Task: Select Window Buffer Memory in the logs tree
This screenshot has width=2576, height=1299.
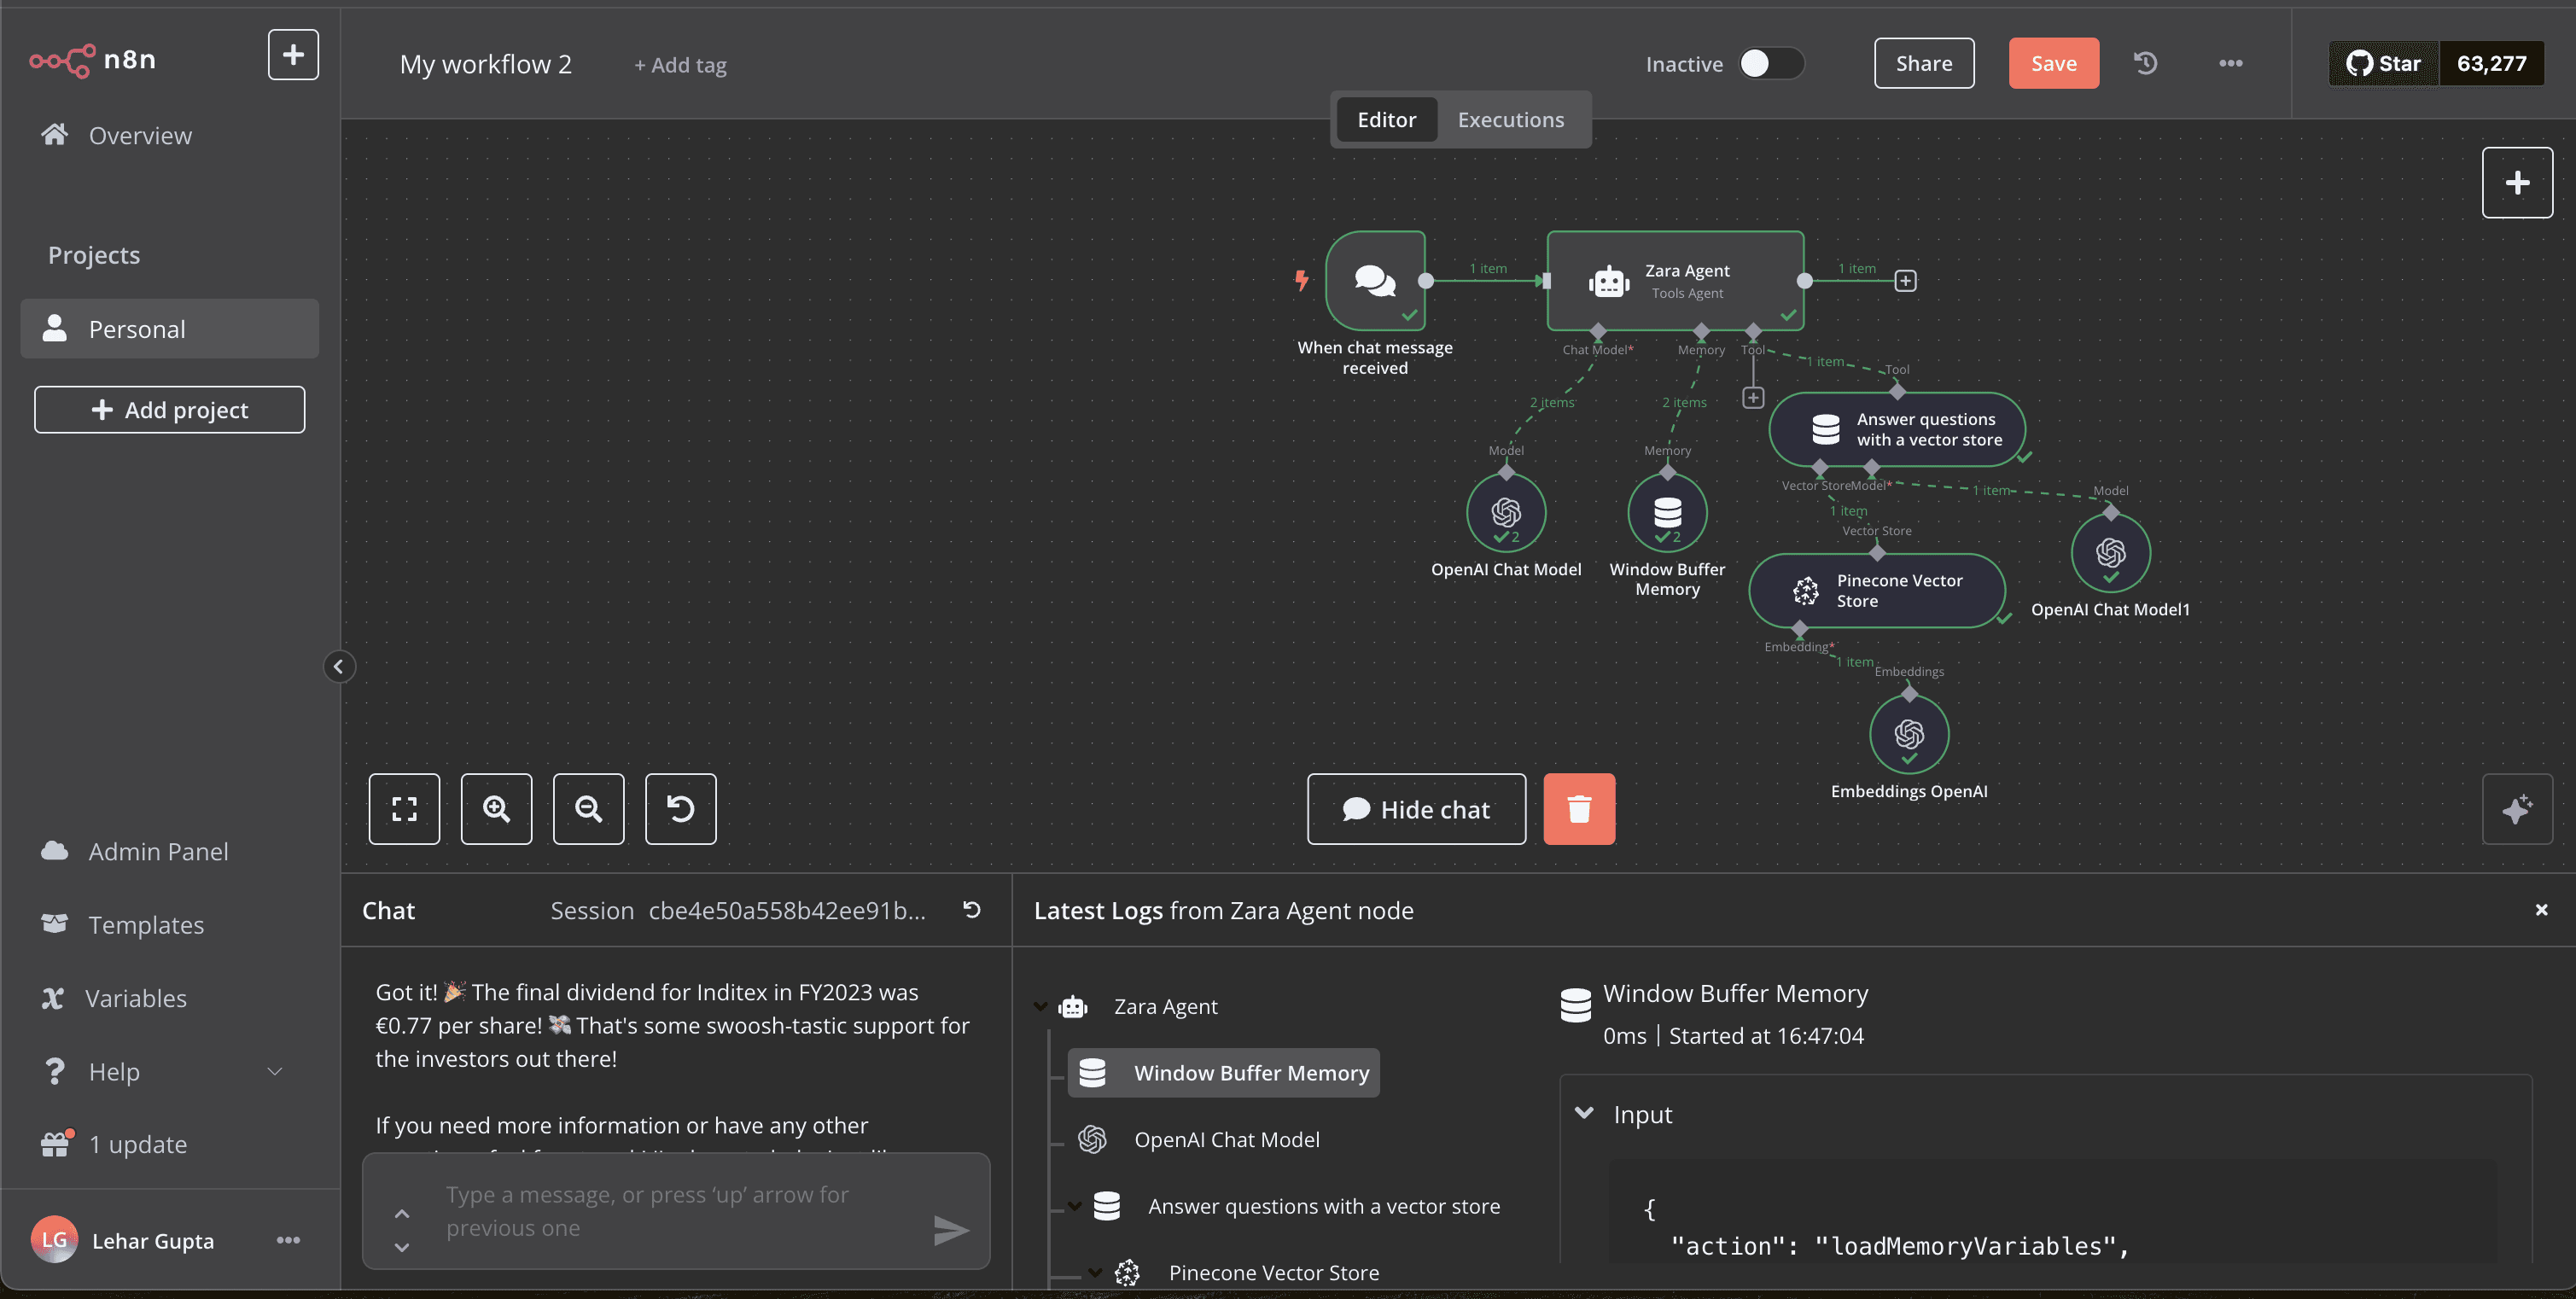Action: (x=1224, y=1073)
